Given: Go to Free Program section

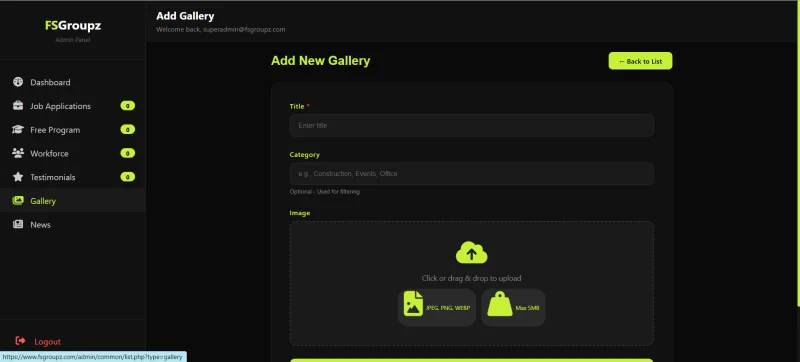Looking at the screenshot, I should point(72,130).
